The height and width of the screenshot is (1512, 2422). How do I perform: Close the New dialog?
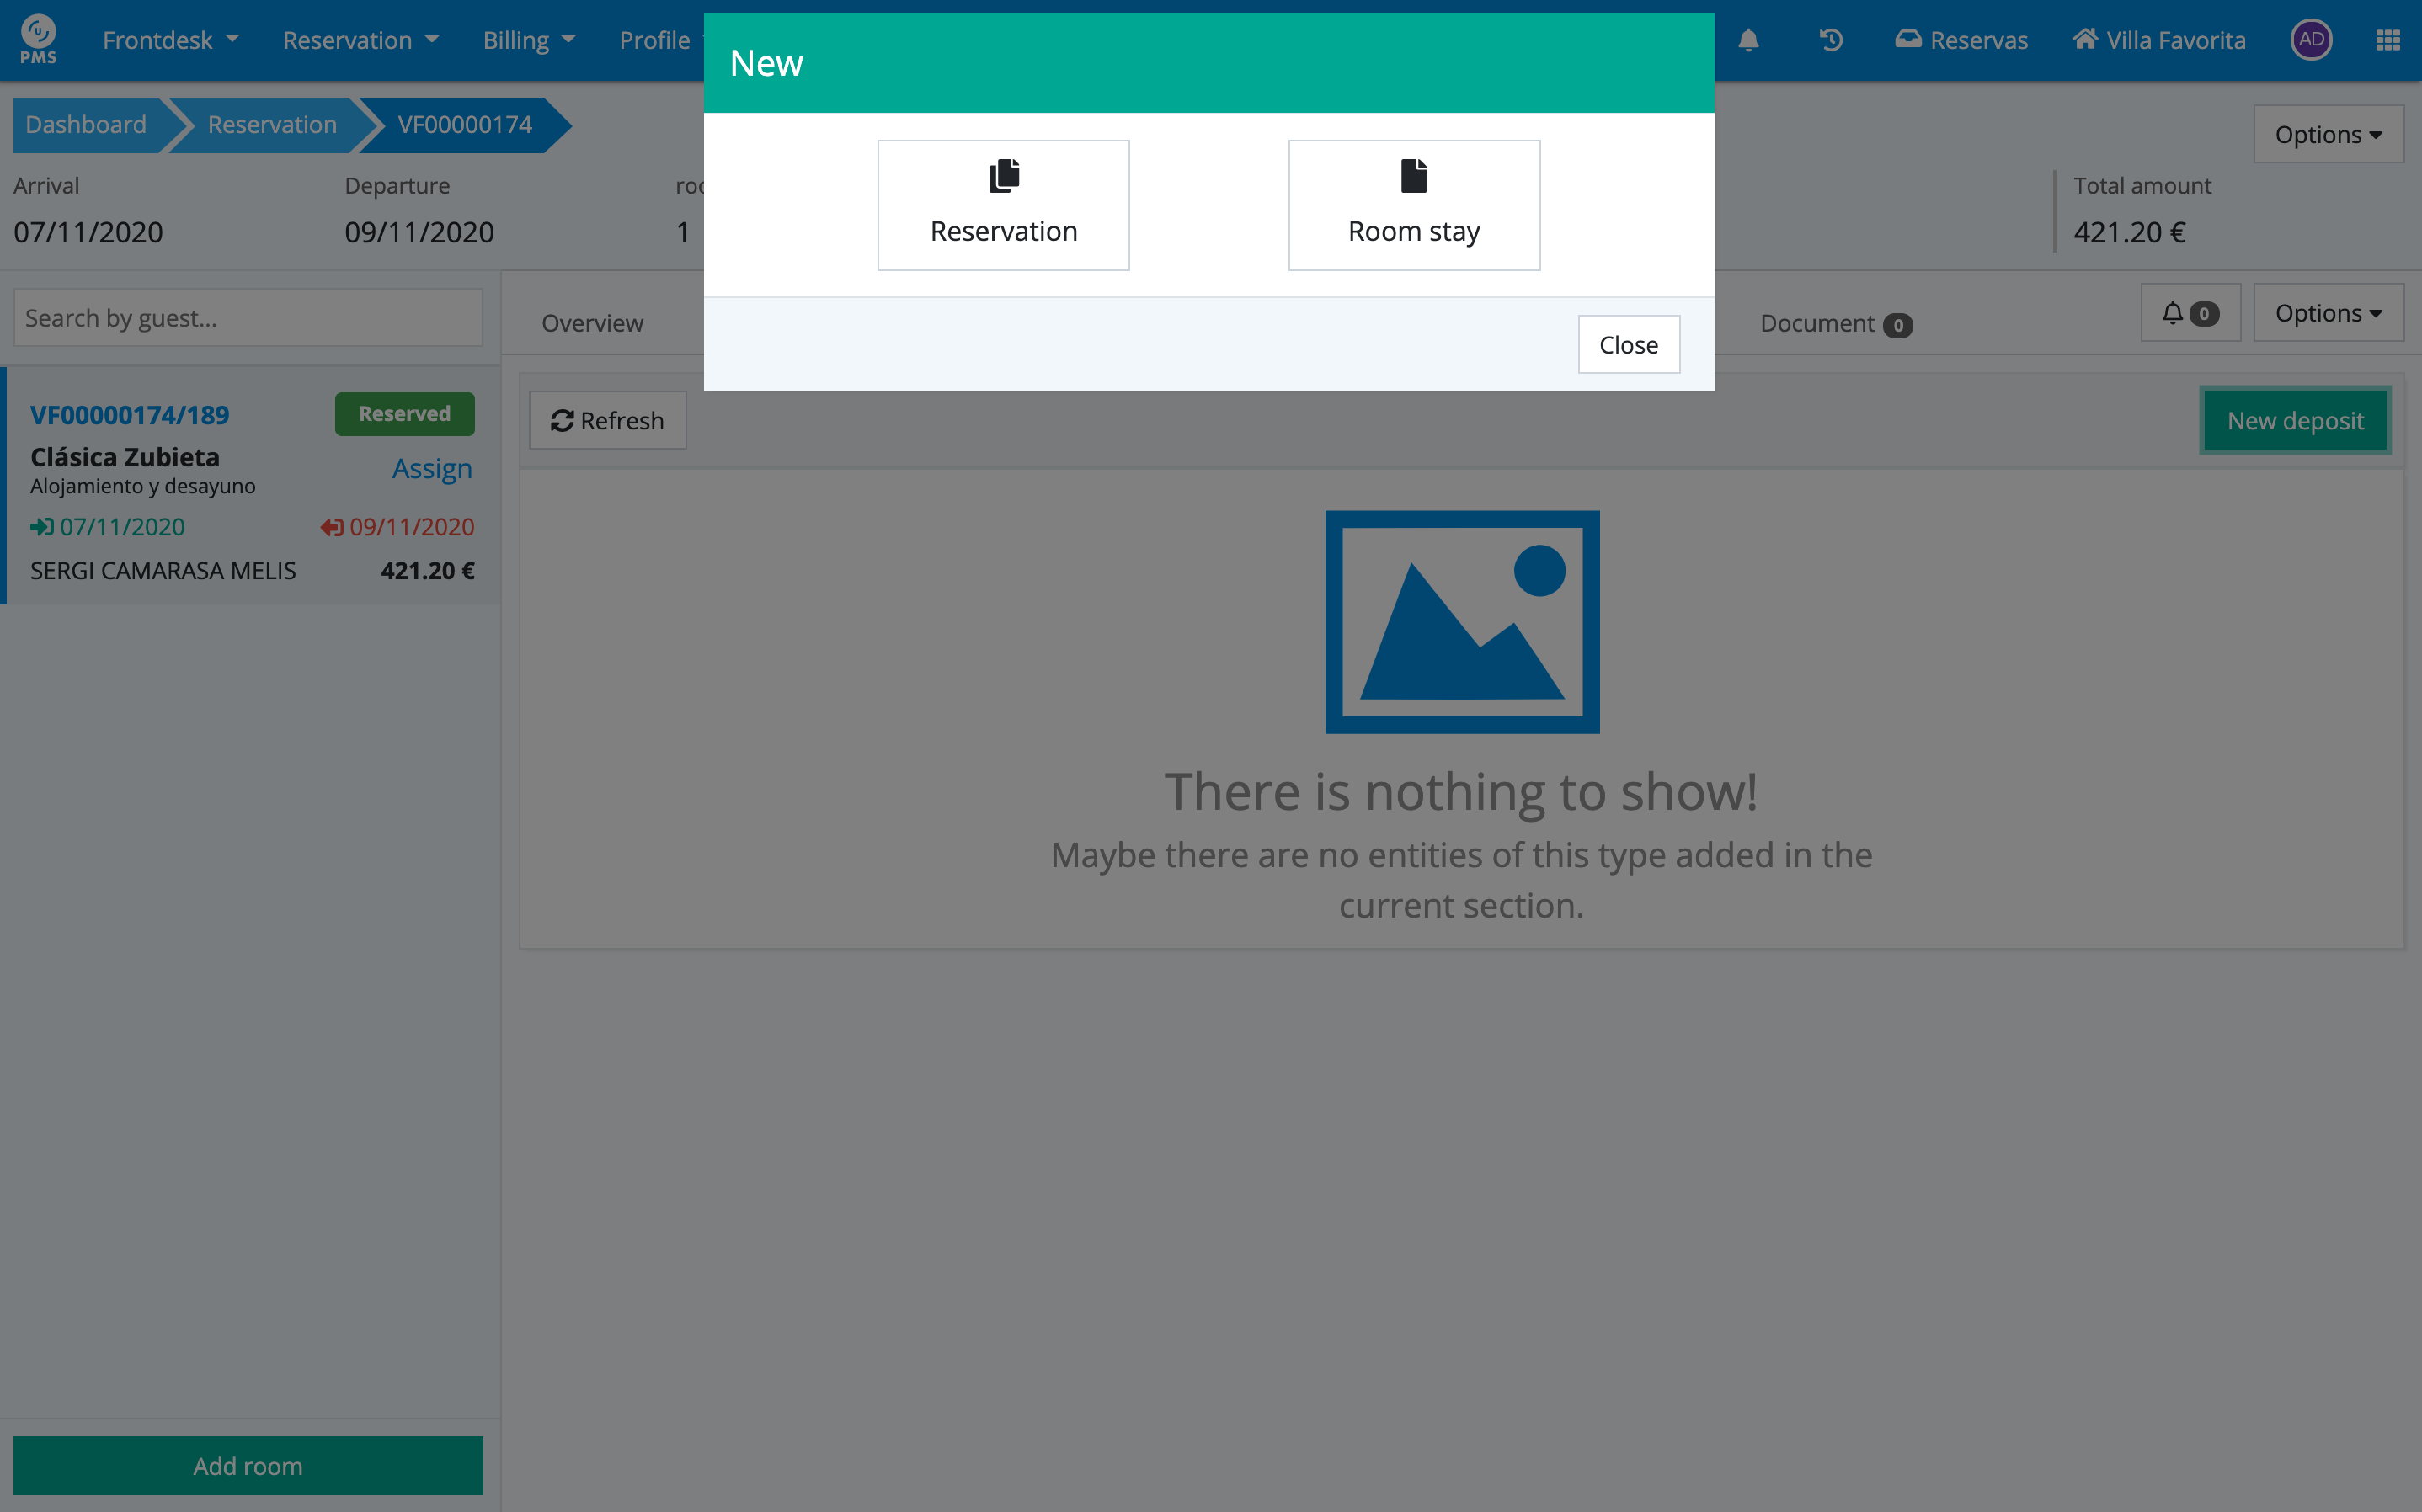point(1628,345)
